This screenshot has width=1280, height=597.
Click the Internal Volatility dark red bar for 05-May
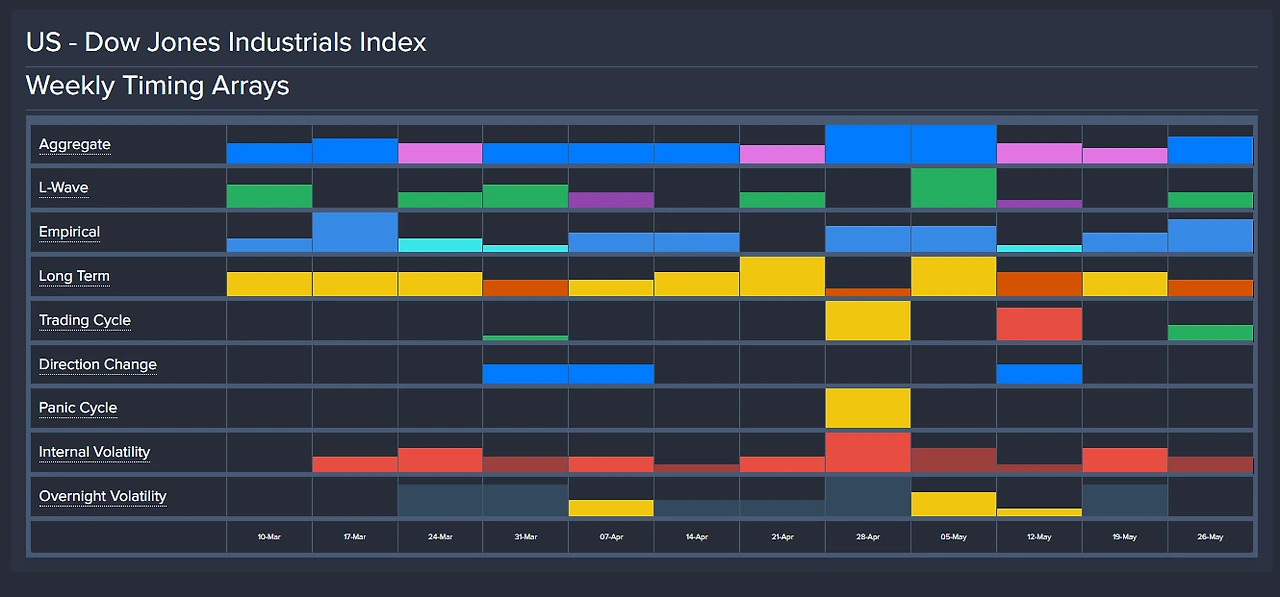coord(953,460)
